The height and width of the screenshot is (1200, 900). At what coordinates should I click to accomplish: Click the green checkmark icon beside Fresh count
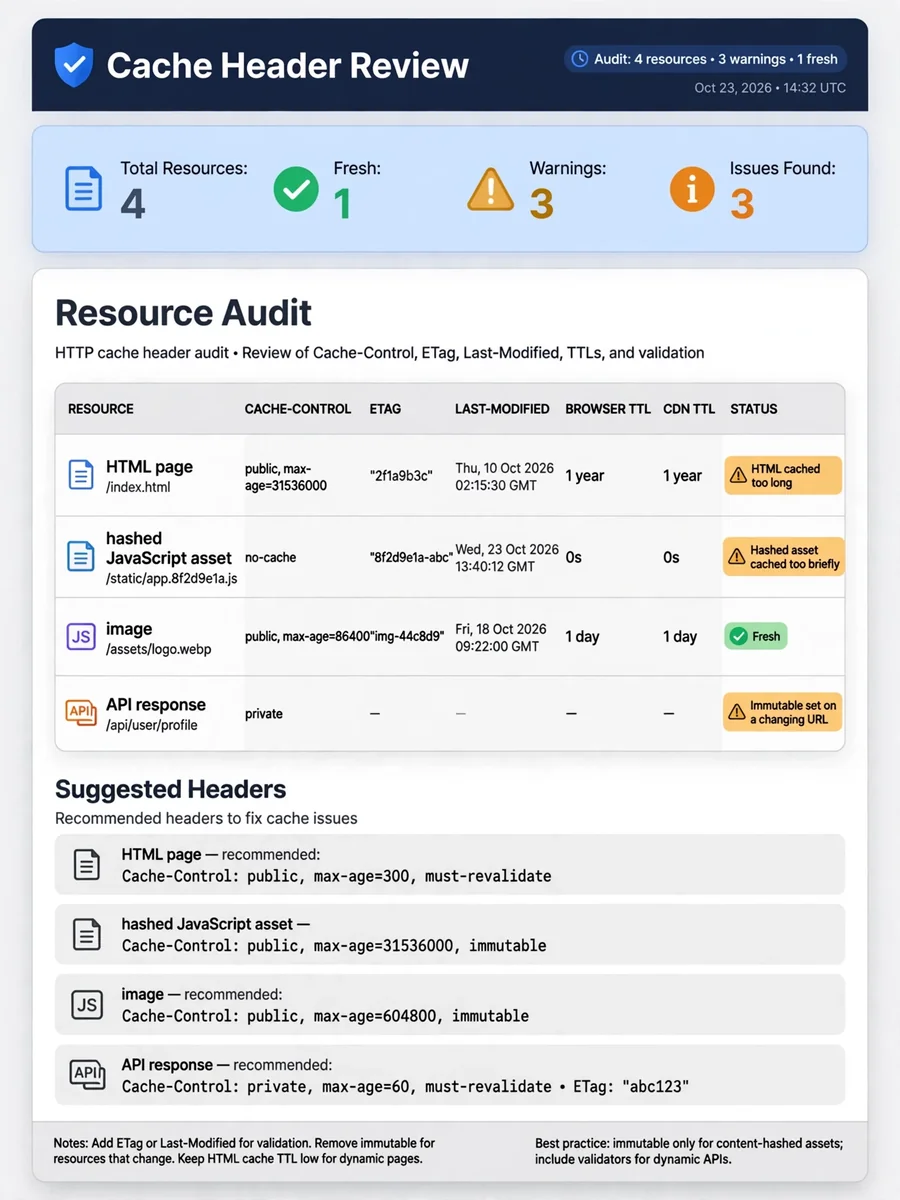296,189
